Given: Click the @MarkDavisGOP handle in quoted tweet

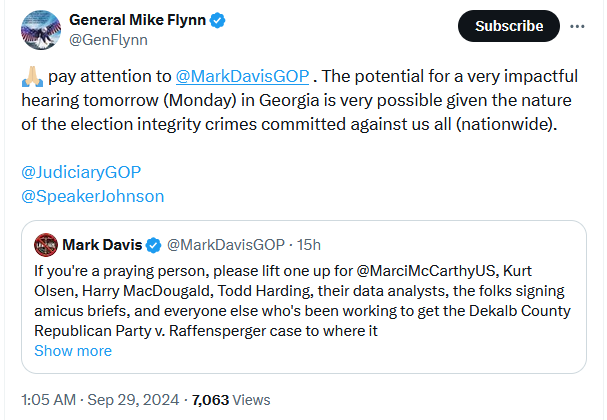Looking at the screenshot, I should pyautogui.click(x=226, y=245).
